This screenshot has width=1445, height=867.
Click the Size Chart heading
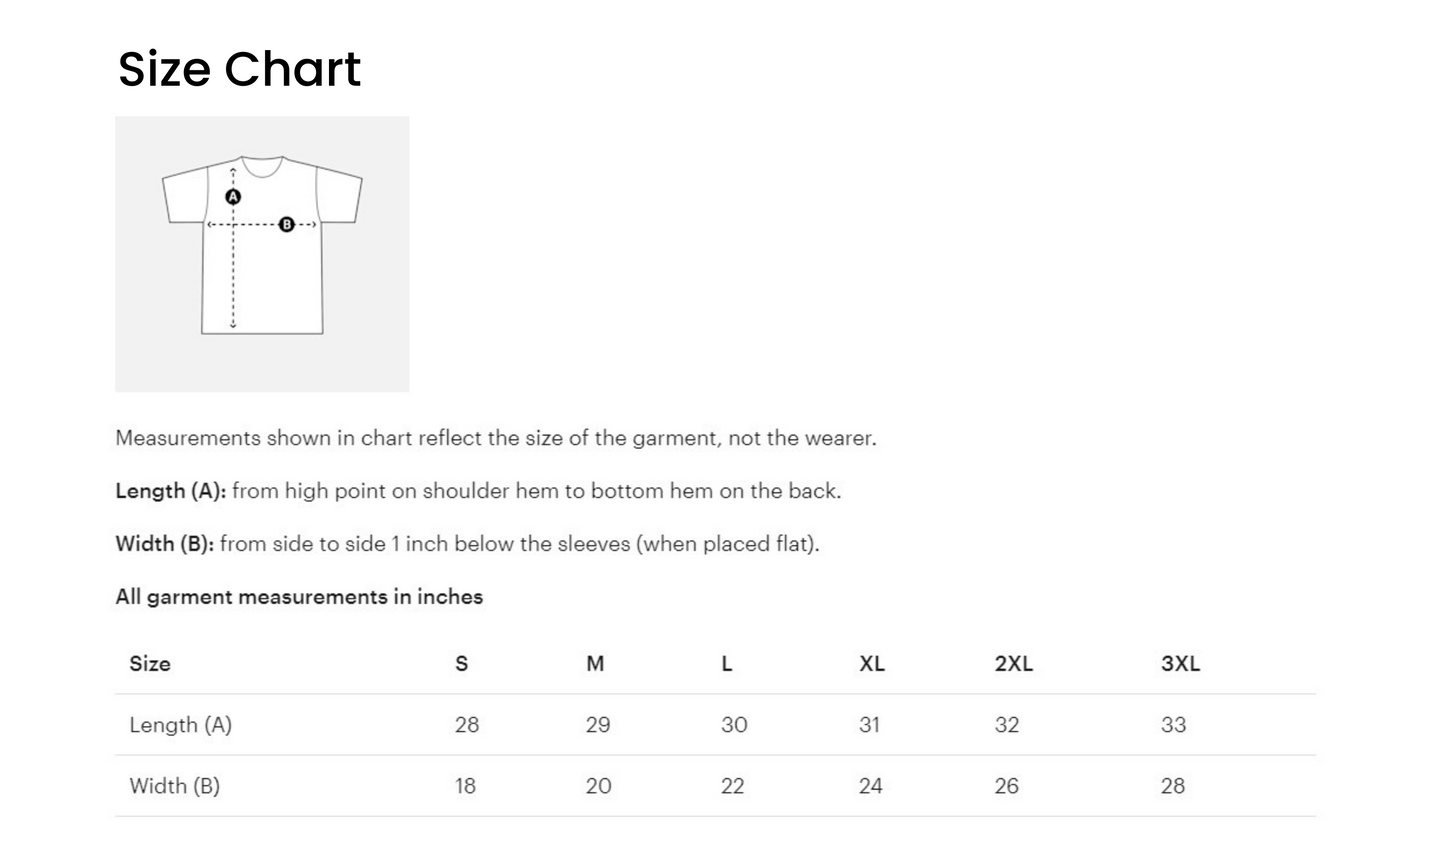239,69
